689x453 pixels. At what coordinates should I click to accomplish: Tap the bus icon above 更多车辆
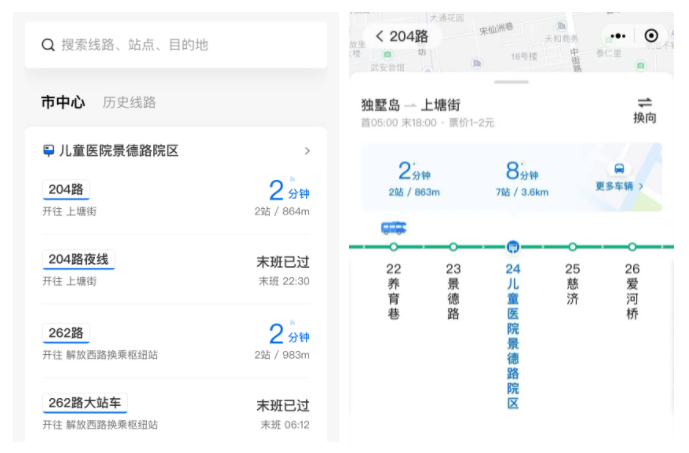[619, 168]
